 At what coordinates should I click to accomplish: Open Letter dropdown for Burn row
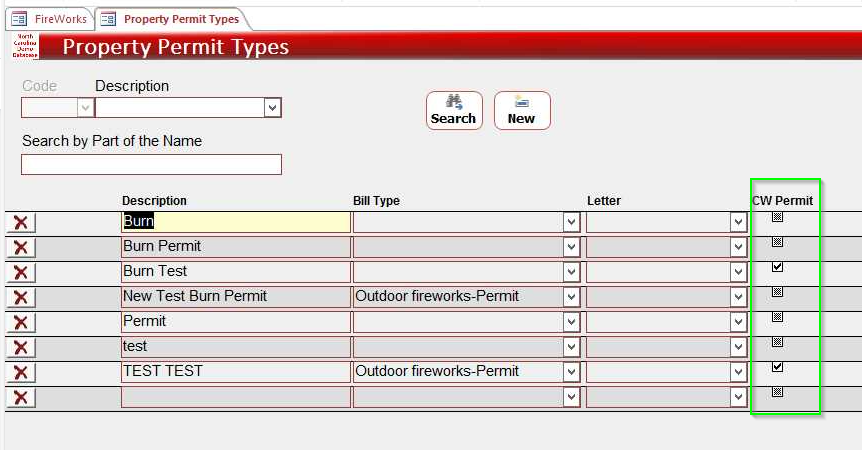738,222
